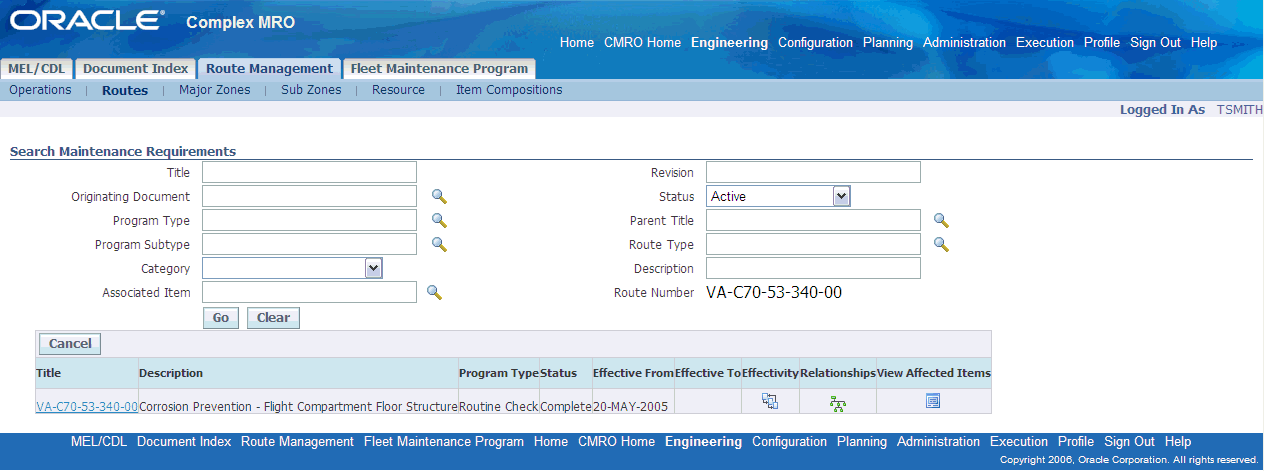1264x471 pixels.
Task: Open footer Planning link
Action: pyautogui.click(x=862, y=441)
